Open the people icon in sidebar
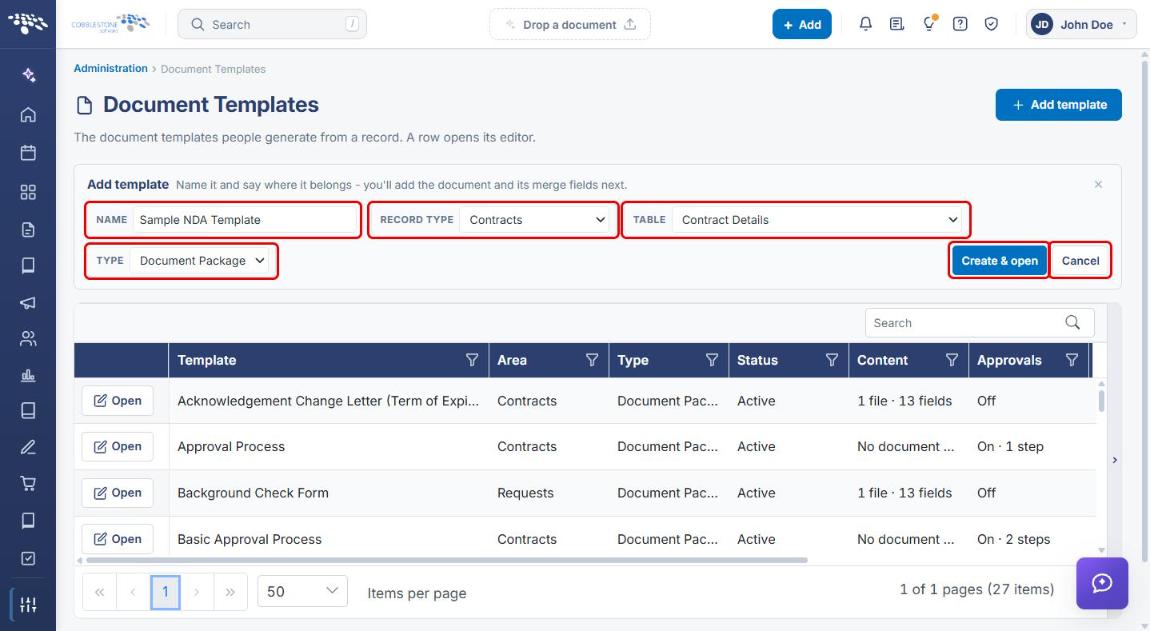The image size is (1150, 631). (x=28, y=338)
